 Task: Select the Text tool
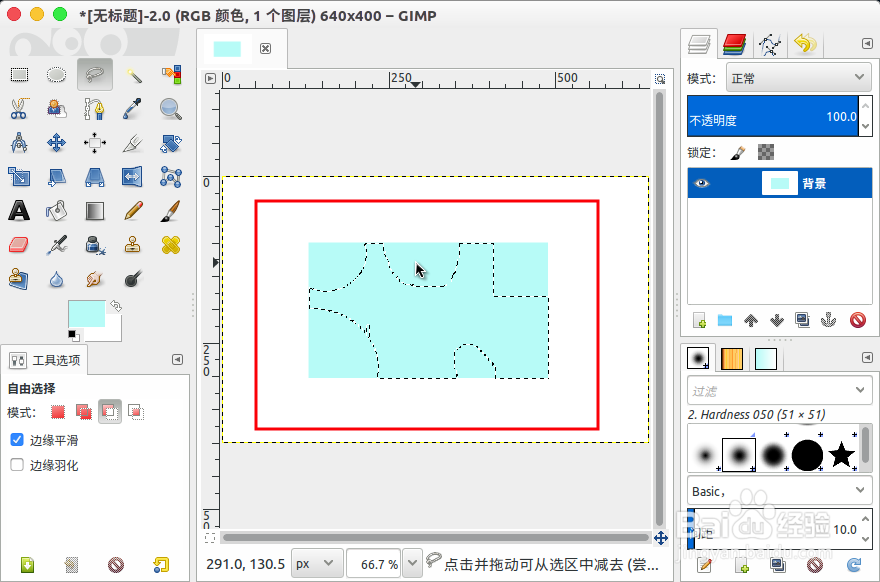coord(19,211)
